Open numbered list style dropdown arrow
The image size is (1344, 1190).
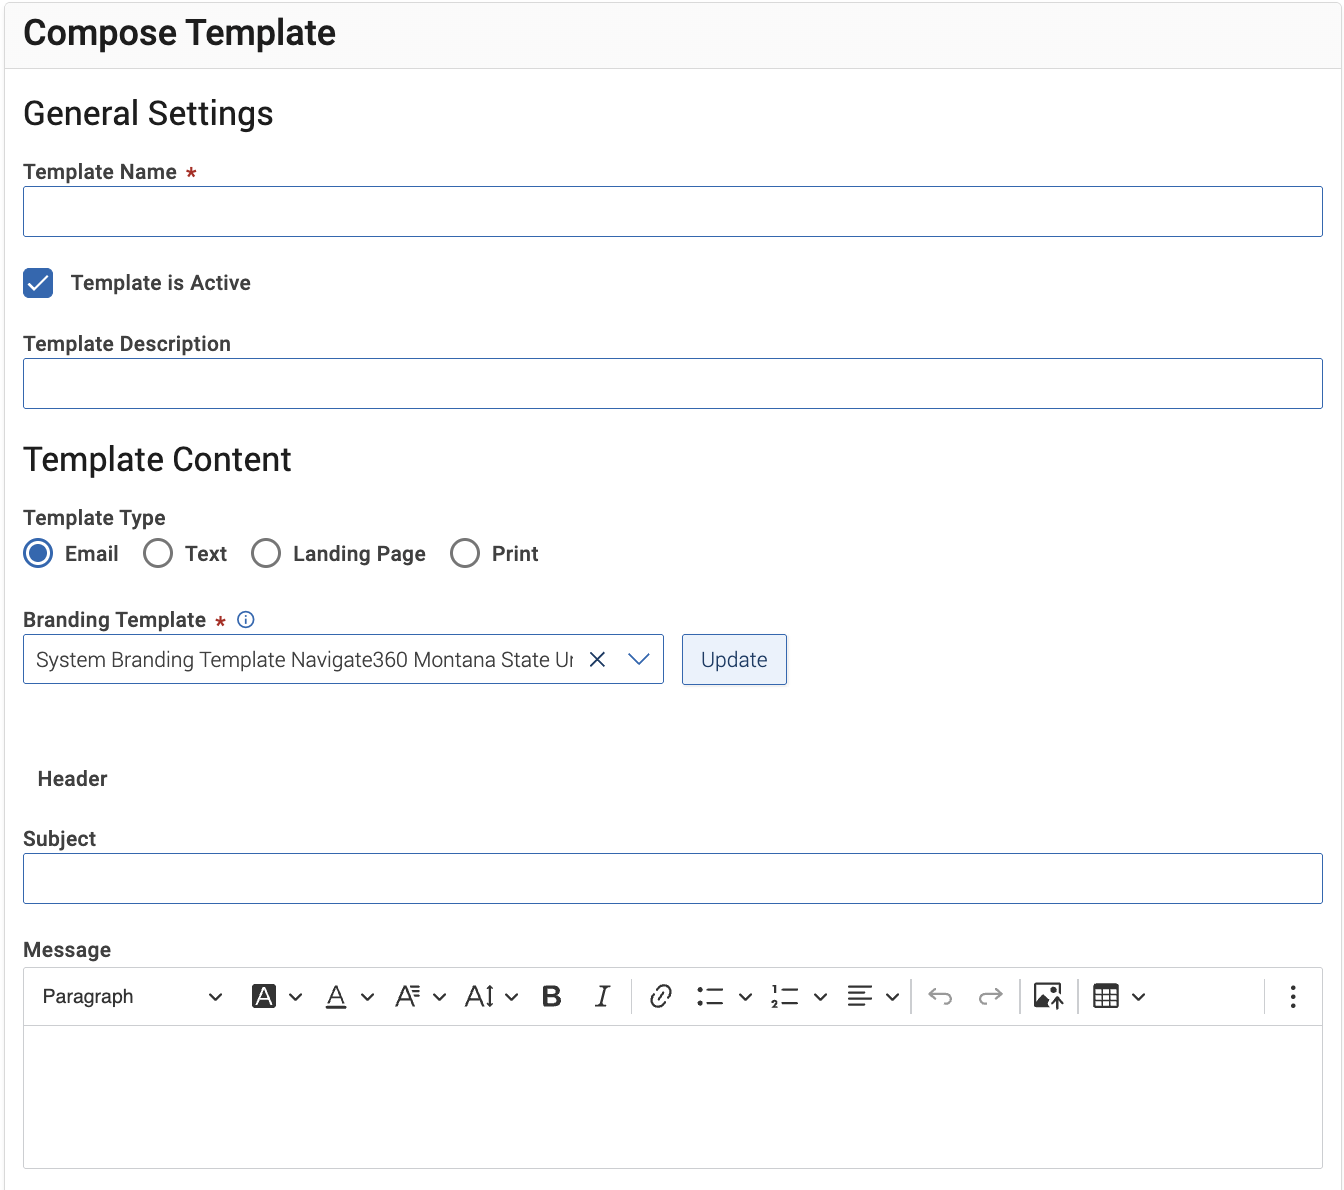coord(820,997)
